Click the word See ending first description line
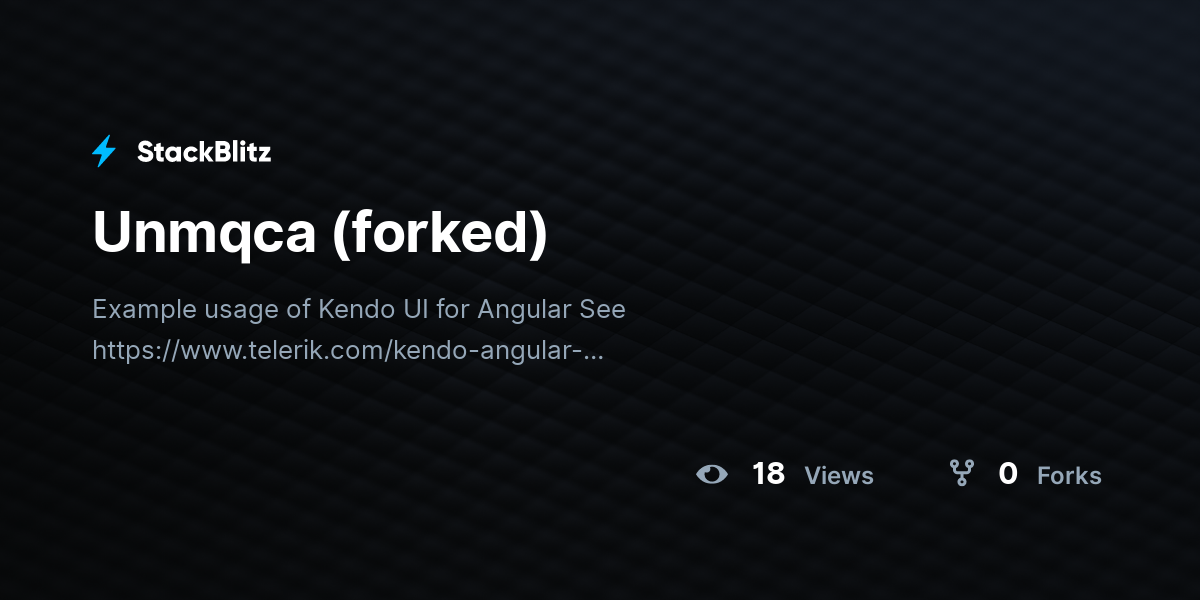1200x600 pixels. pyautogui.click(x=603, y=310)
